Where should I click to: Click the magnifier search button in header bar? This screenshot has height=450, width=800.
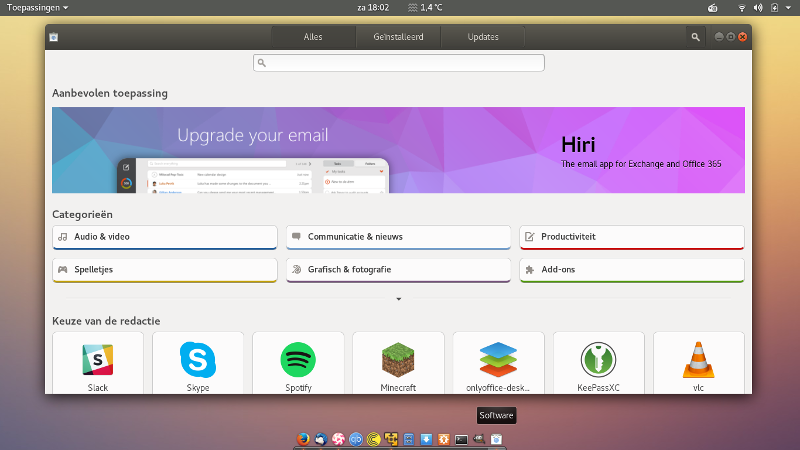[x=695, y=37]
